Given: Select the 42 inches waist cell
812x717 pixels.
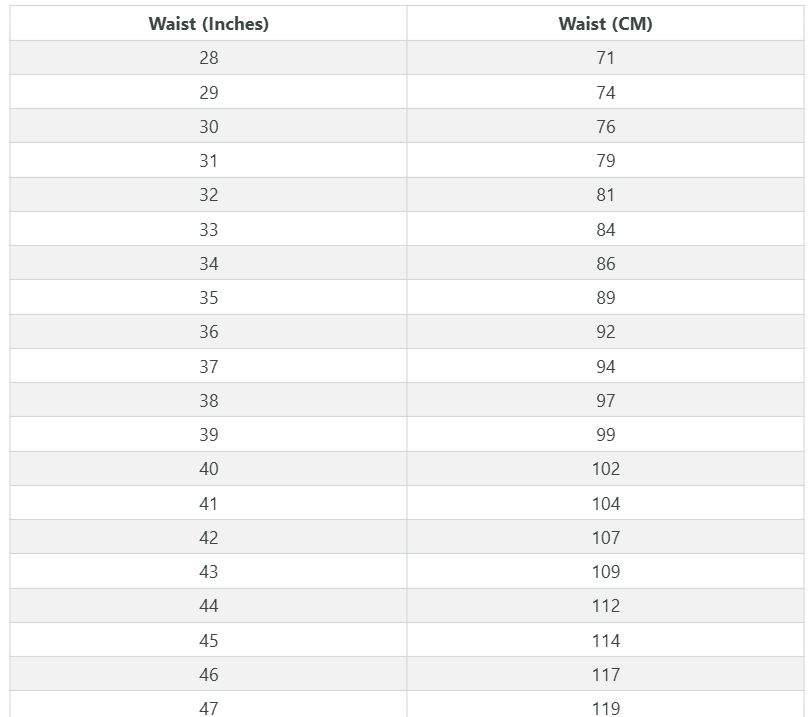Looking at the screenshot, I should (208, 537).
